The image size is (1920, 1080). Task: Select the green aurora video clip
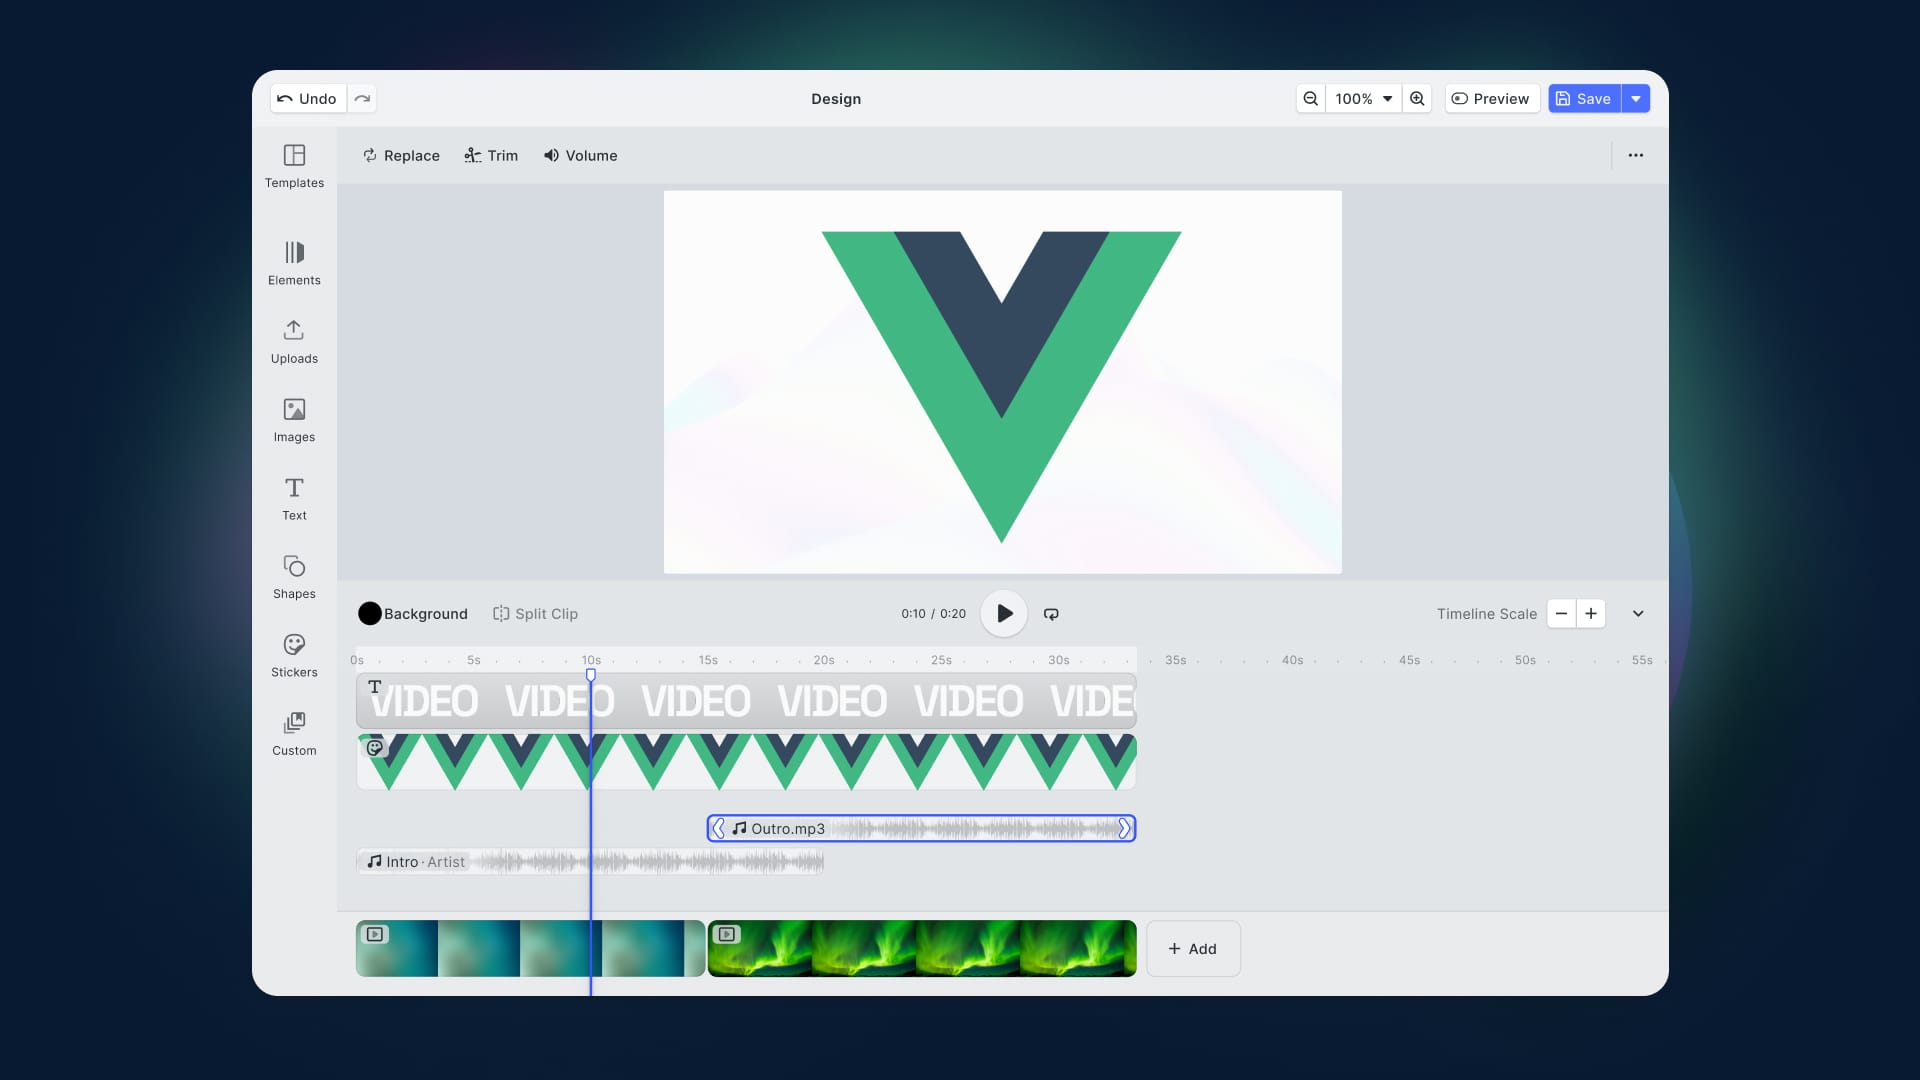922,948
